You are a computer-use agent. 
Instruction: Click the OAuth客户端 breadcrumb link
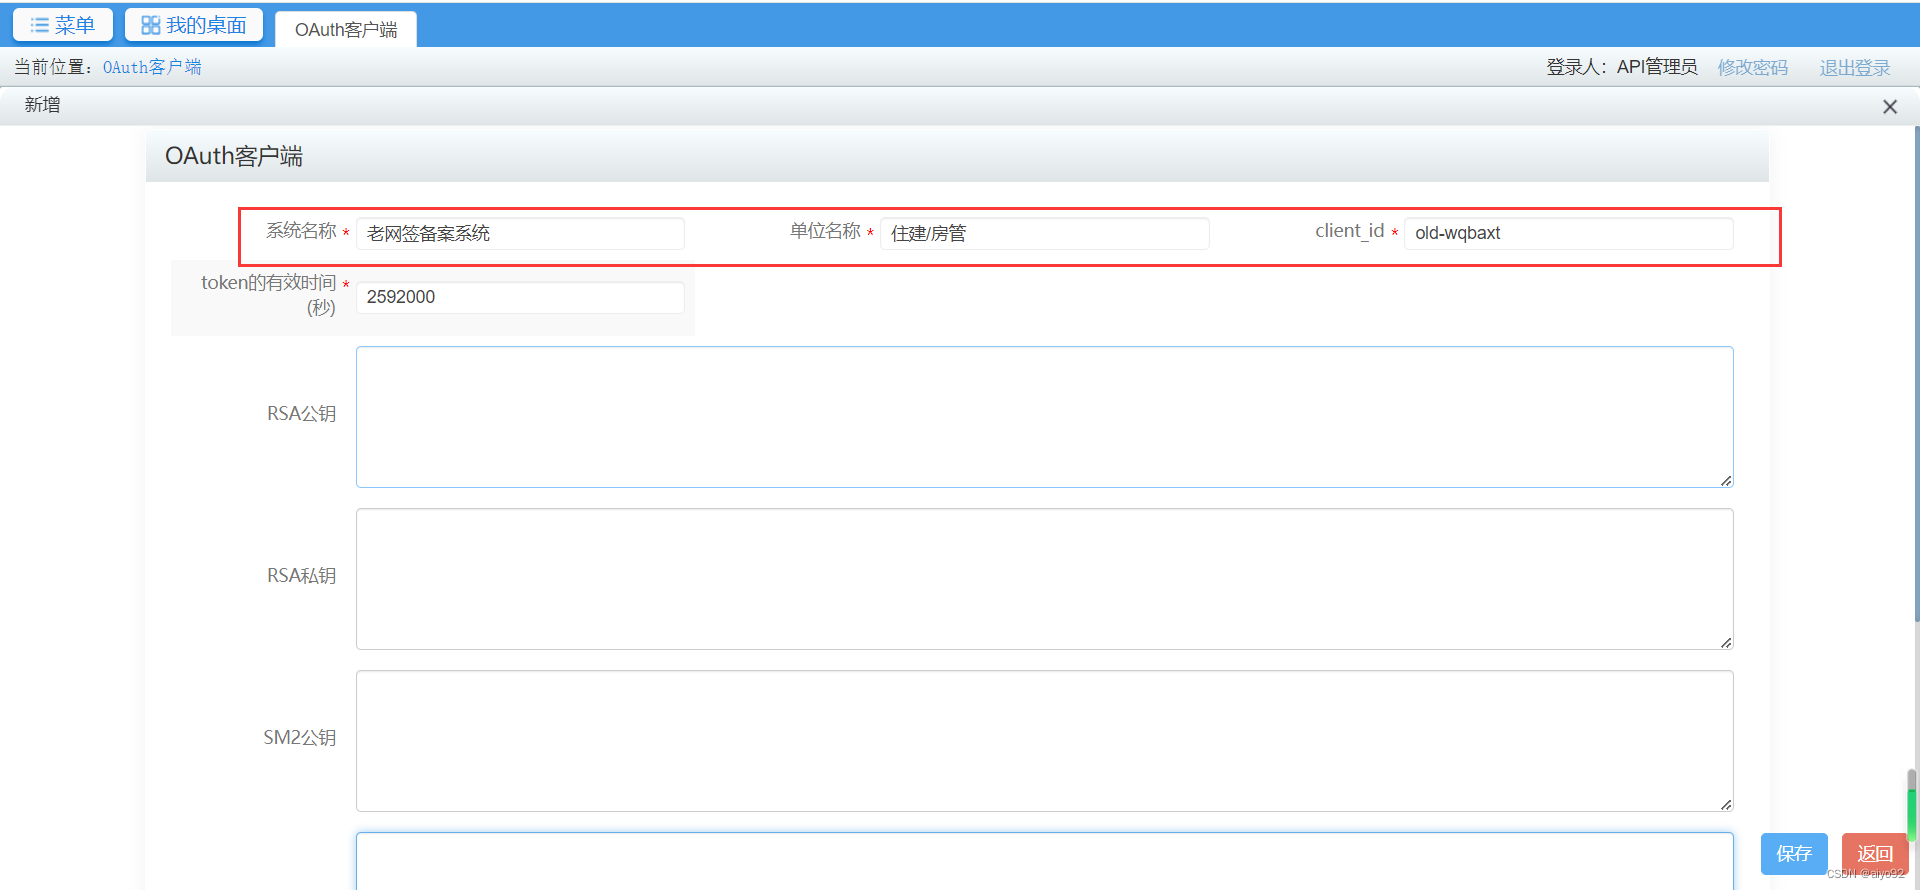[152, 67]
